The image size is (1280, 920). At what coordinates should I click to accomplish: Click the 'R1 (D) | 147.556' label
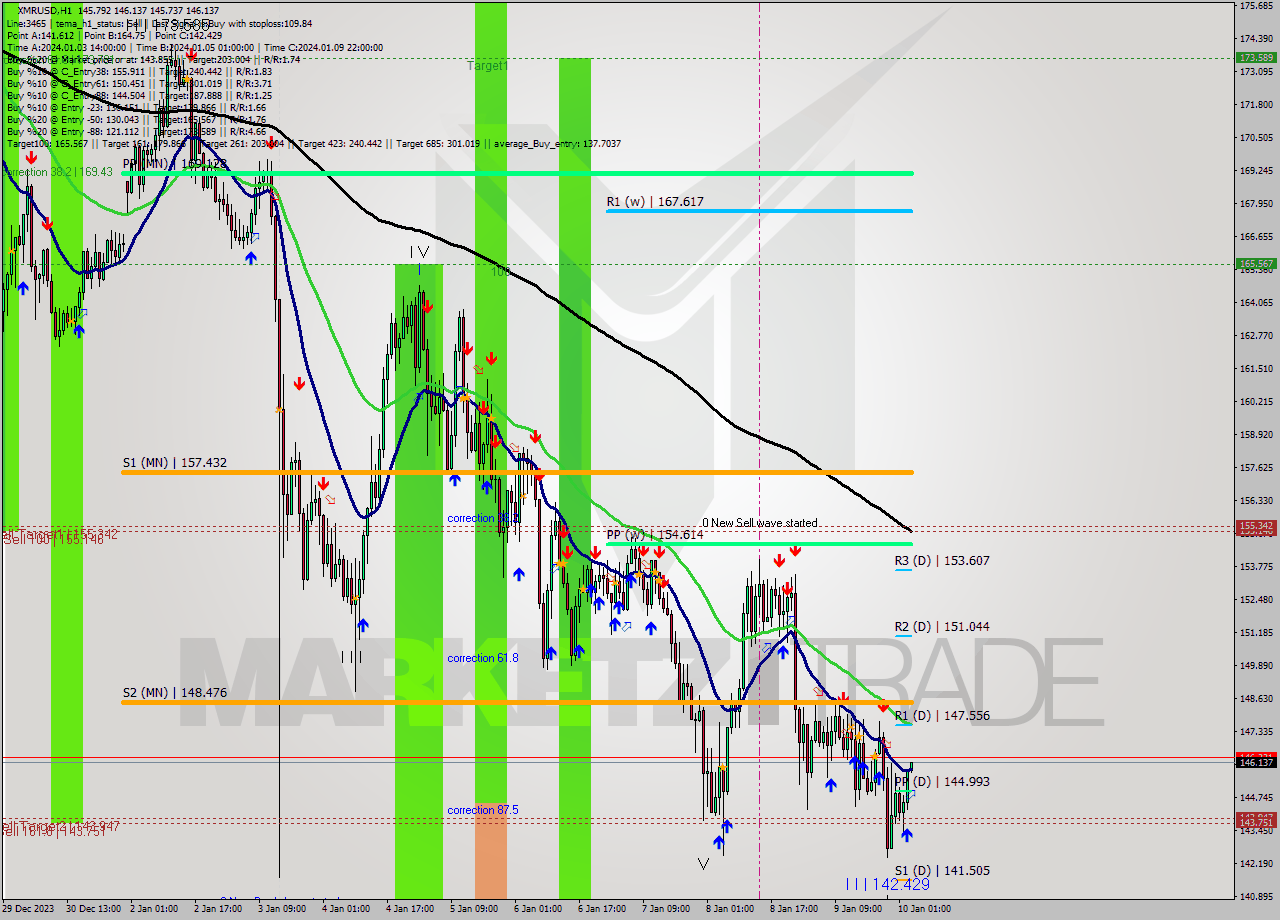942,716
